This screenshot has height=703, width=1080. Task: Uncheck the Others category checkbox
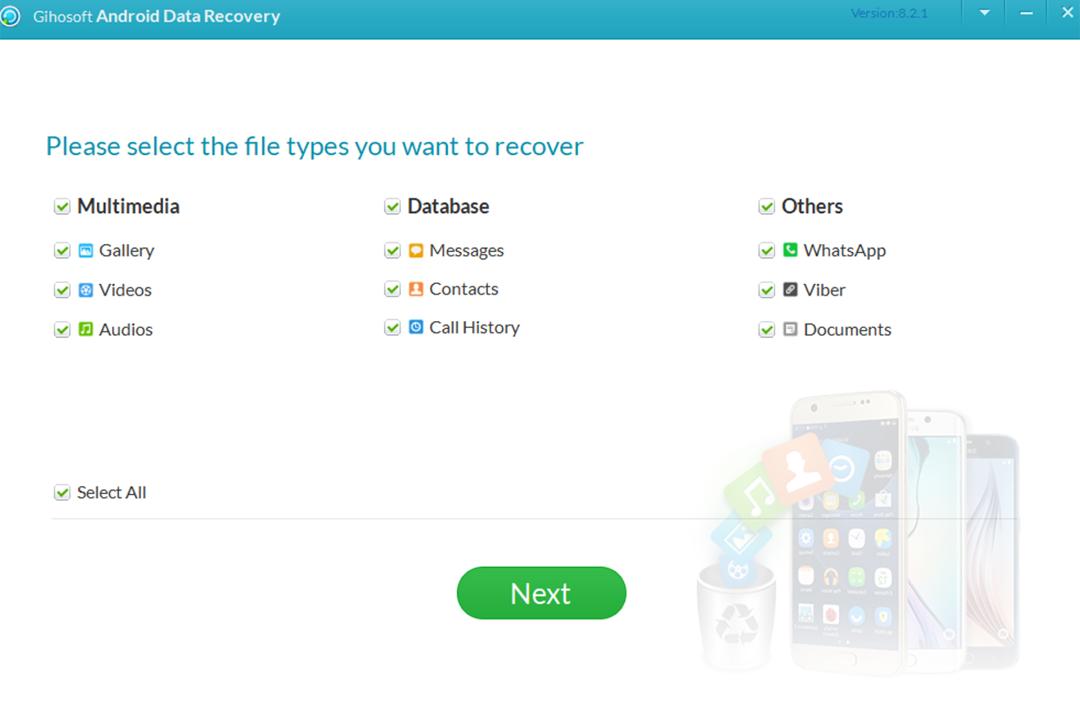point(767,207)
